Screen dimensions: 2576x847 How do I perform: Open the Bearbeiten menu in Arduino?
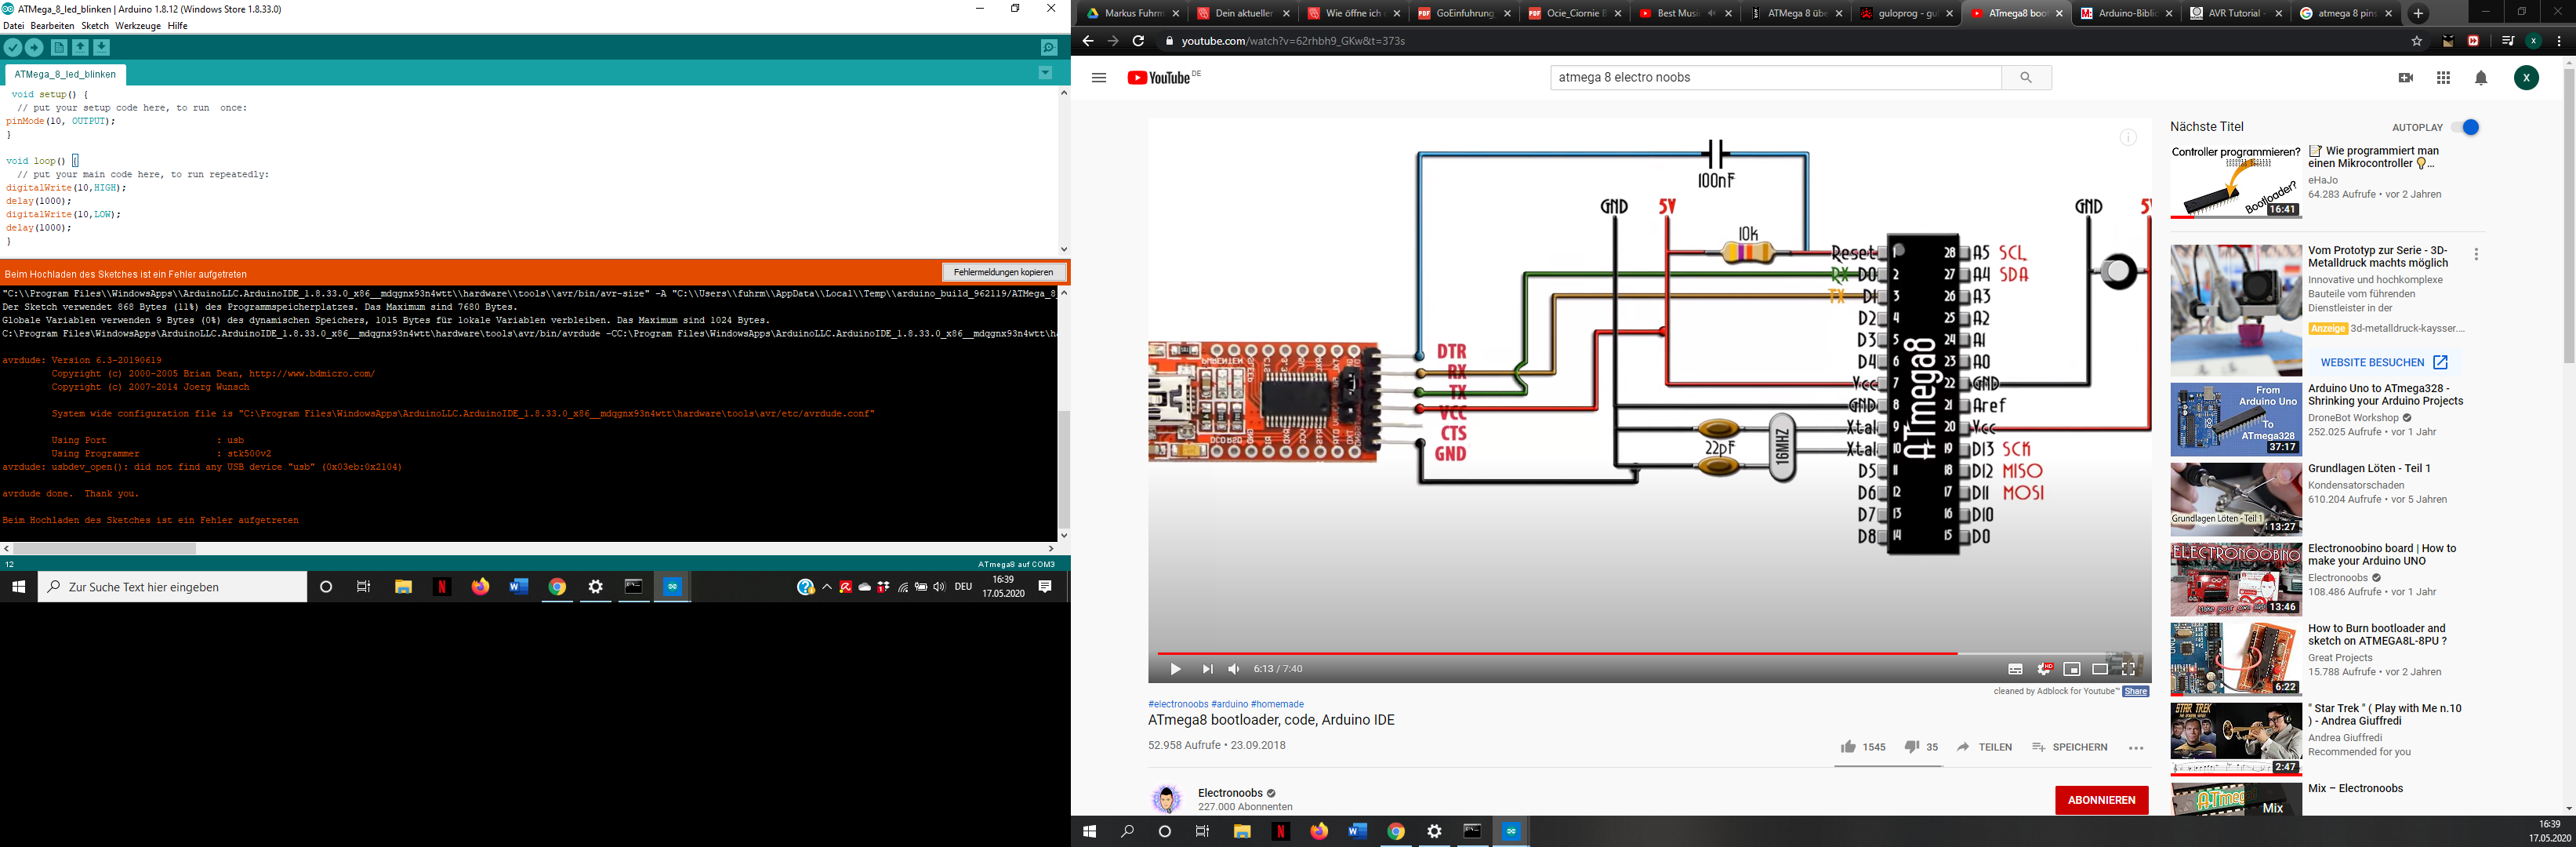pyautogui.click(x=52, y=26)
